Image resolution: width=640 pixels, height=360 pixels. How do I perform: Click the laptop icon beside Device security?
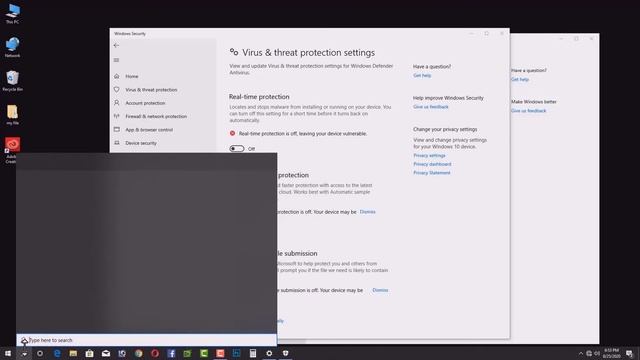click(117, 143)
